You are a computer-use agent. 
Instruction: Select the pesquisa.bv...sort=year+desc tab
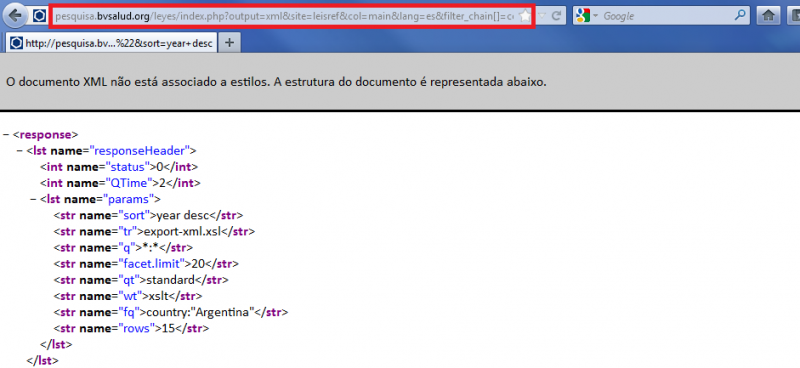pos(111,43)
